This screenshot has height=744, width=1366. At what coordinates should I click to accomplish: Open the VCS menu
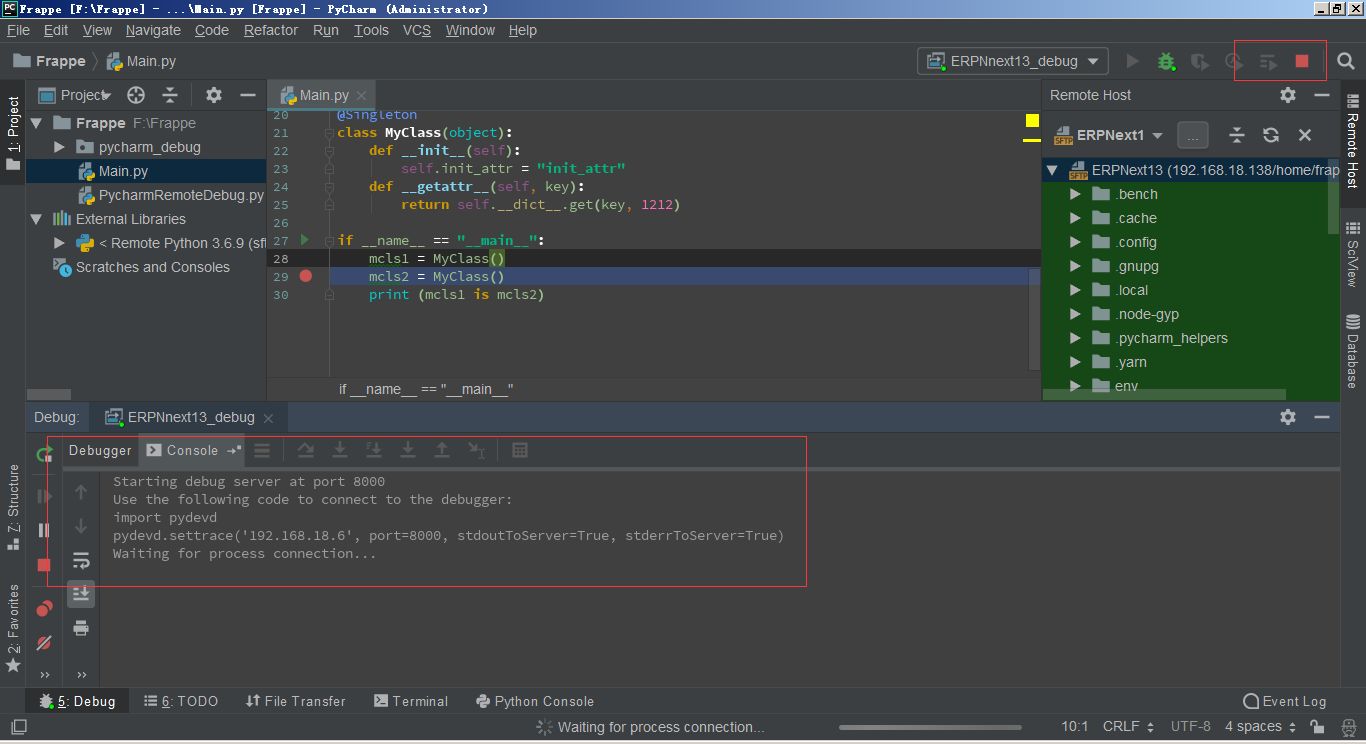click(416, 30)
